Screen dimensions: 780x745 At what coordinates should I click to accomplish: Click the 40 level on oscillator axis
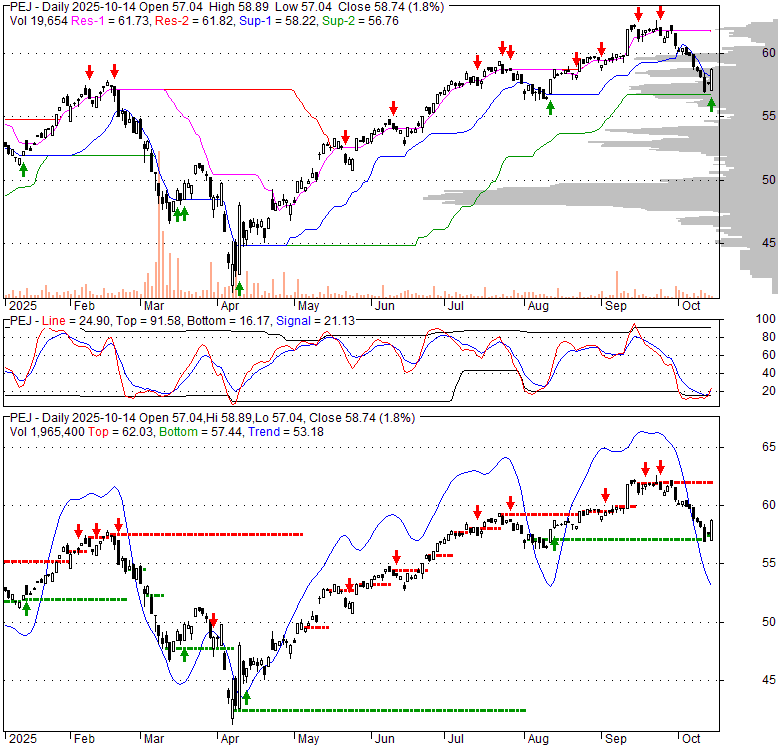pyautogui.click(x=769, y=373)
